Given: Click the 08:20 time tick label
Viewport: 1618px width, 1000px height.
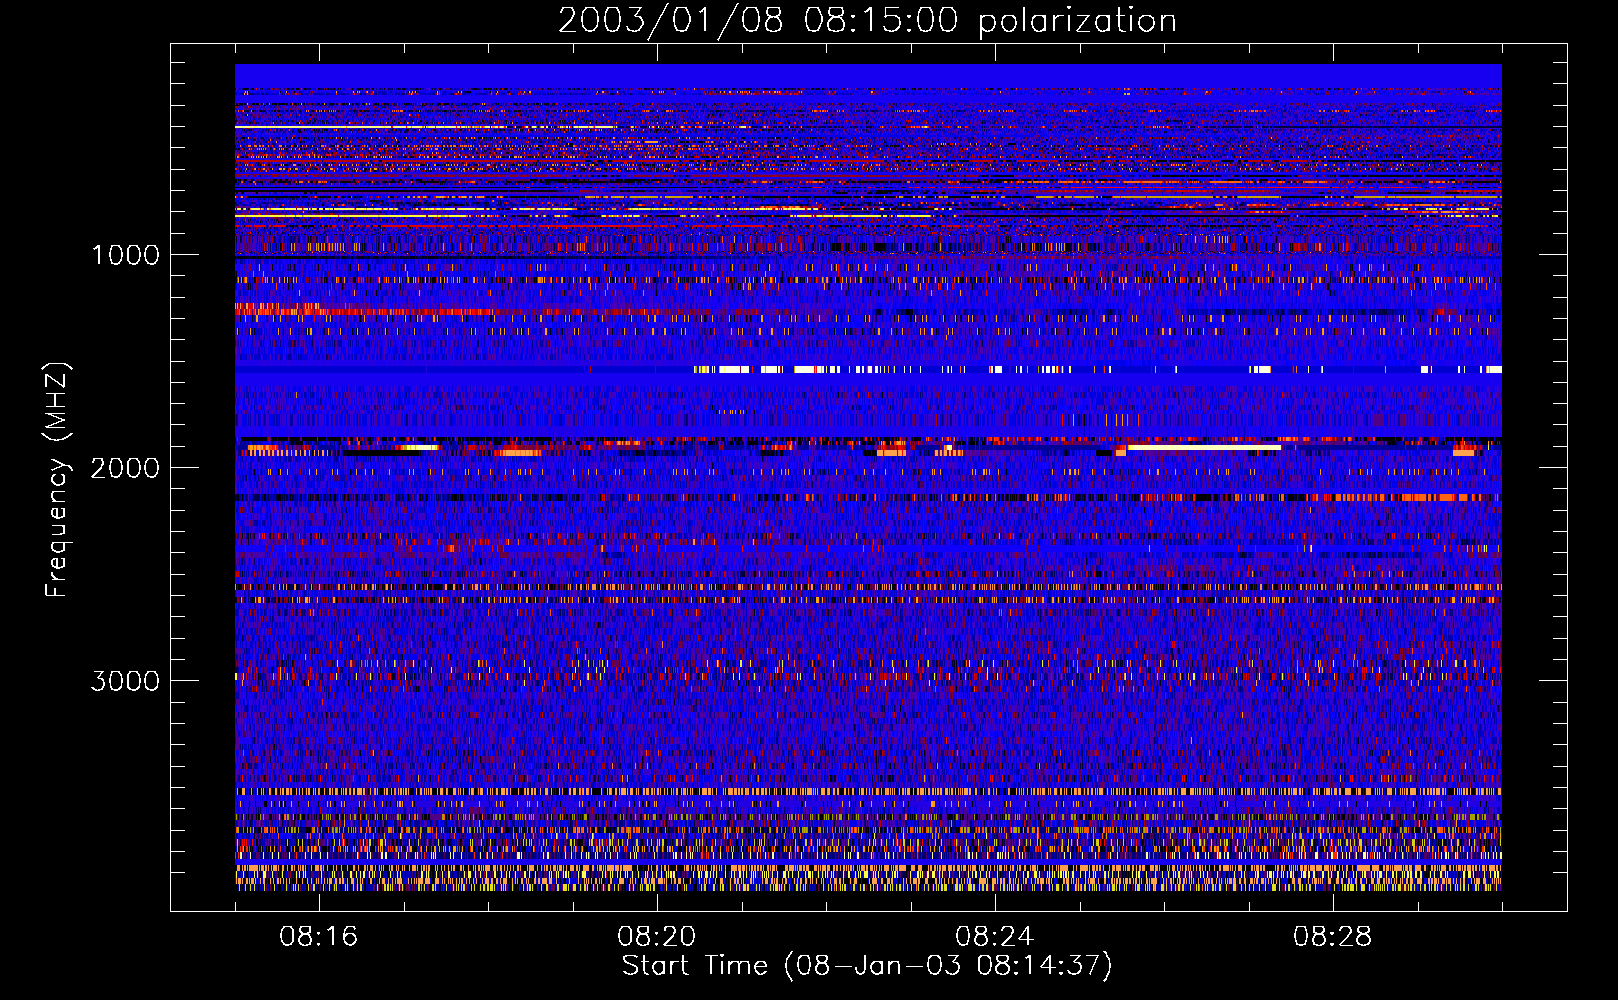Looking at the screenshot, I should pos(657,937).
